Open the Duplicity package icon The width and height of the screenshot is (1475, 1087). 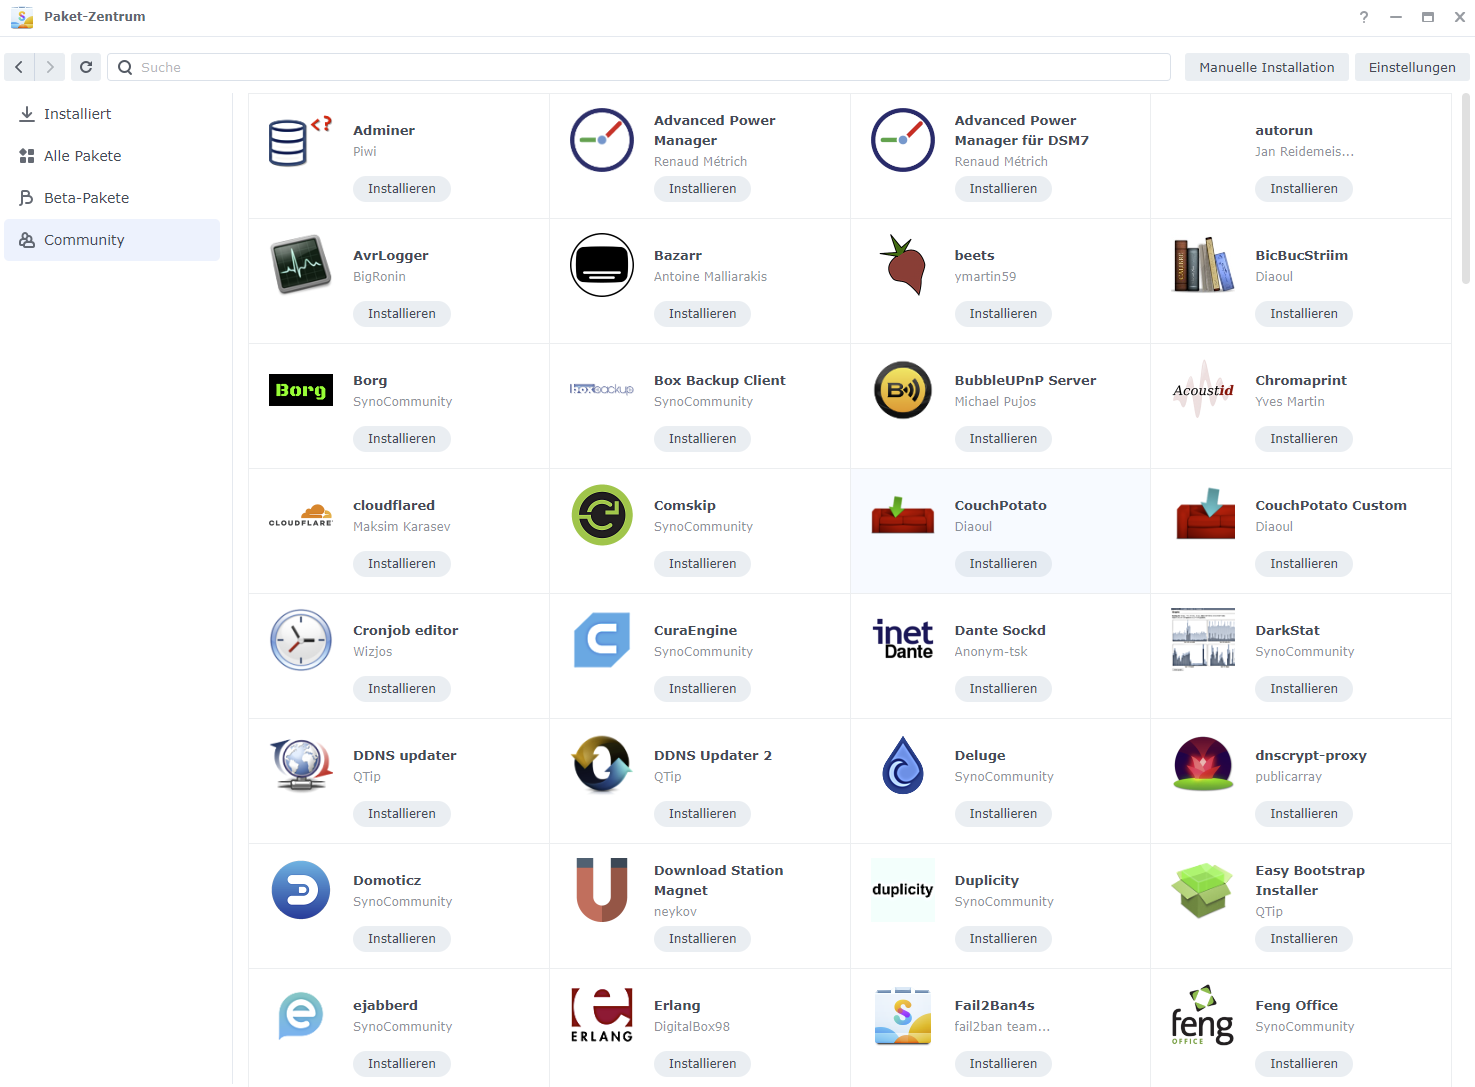pos(903,890)
